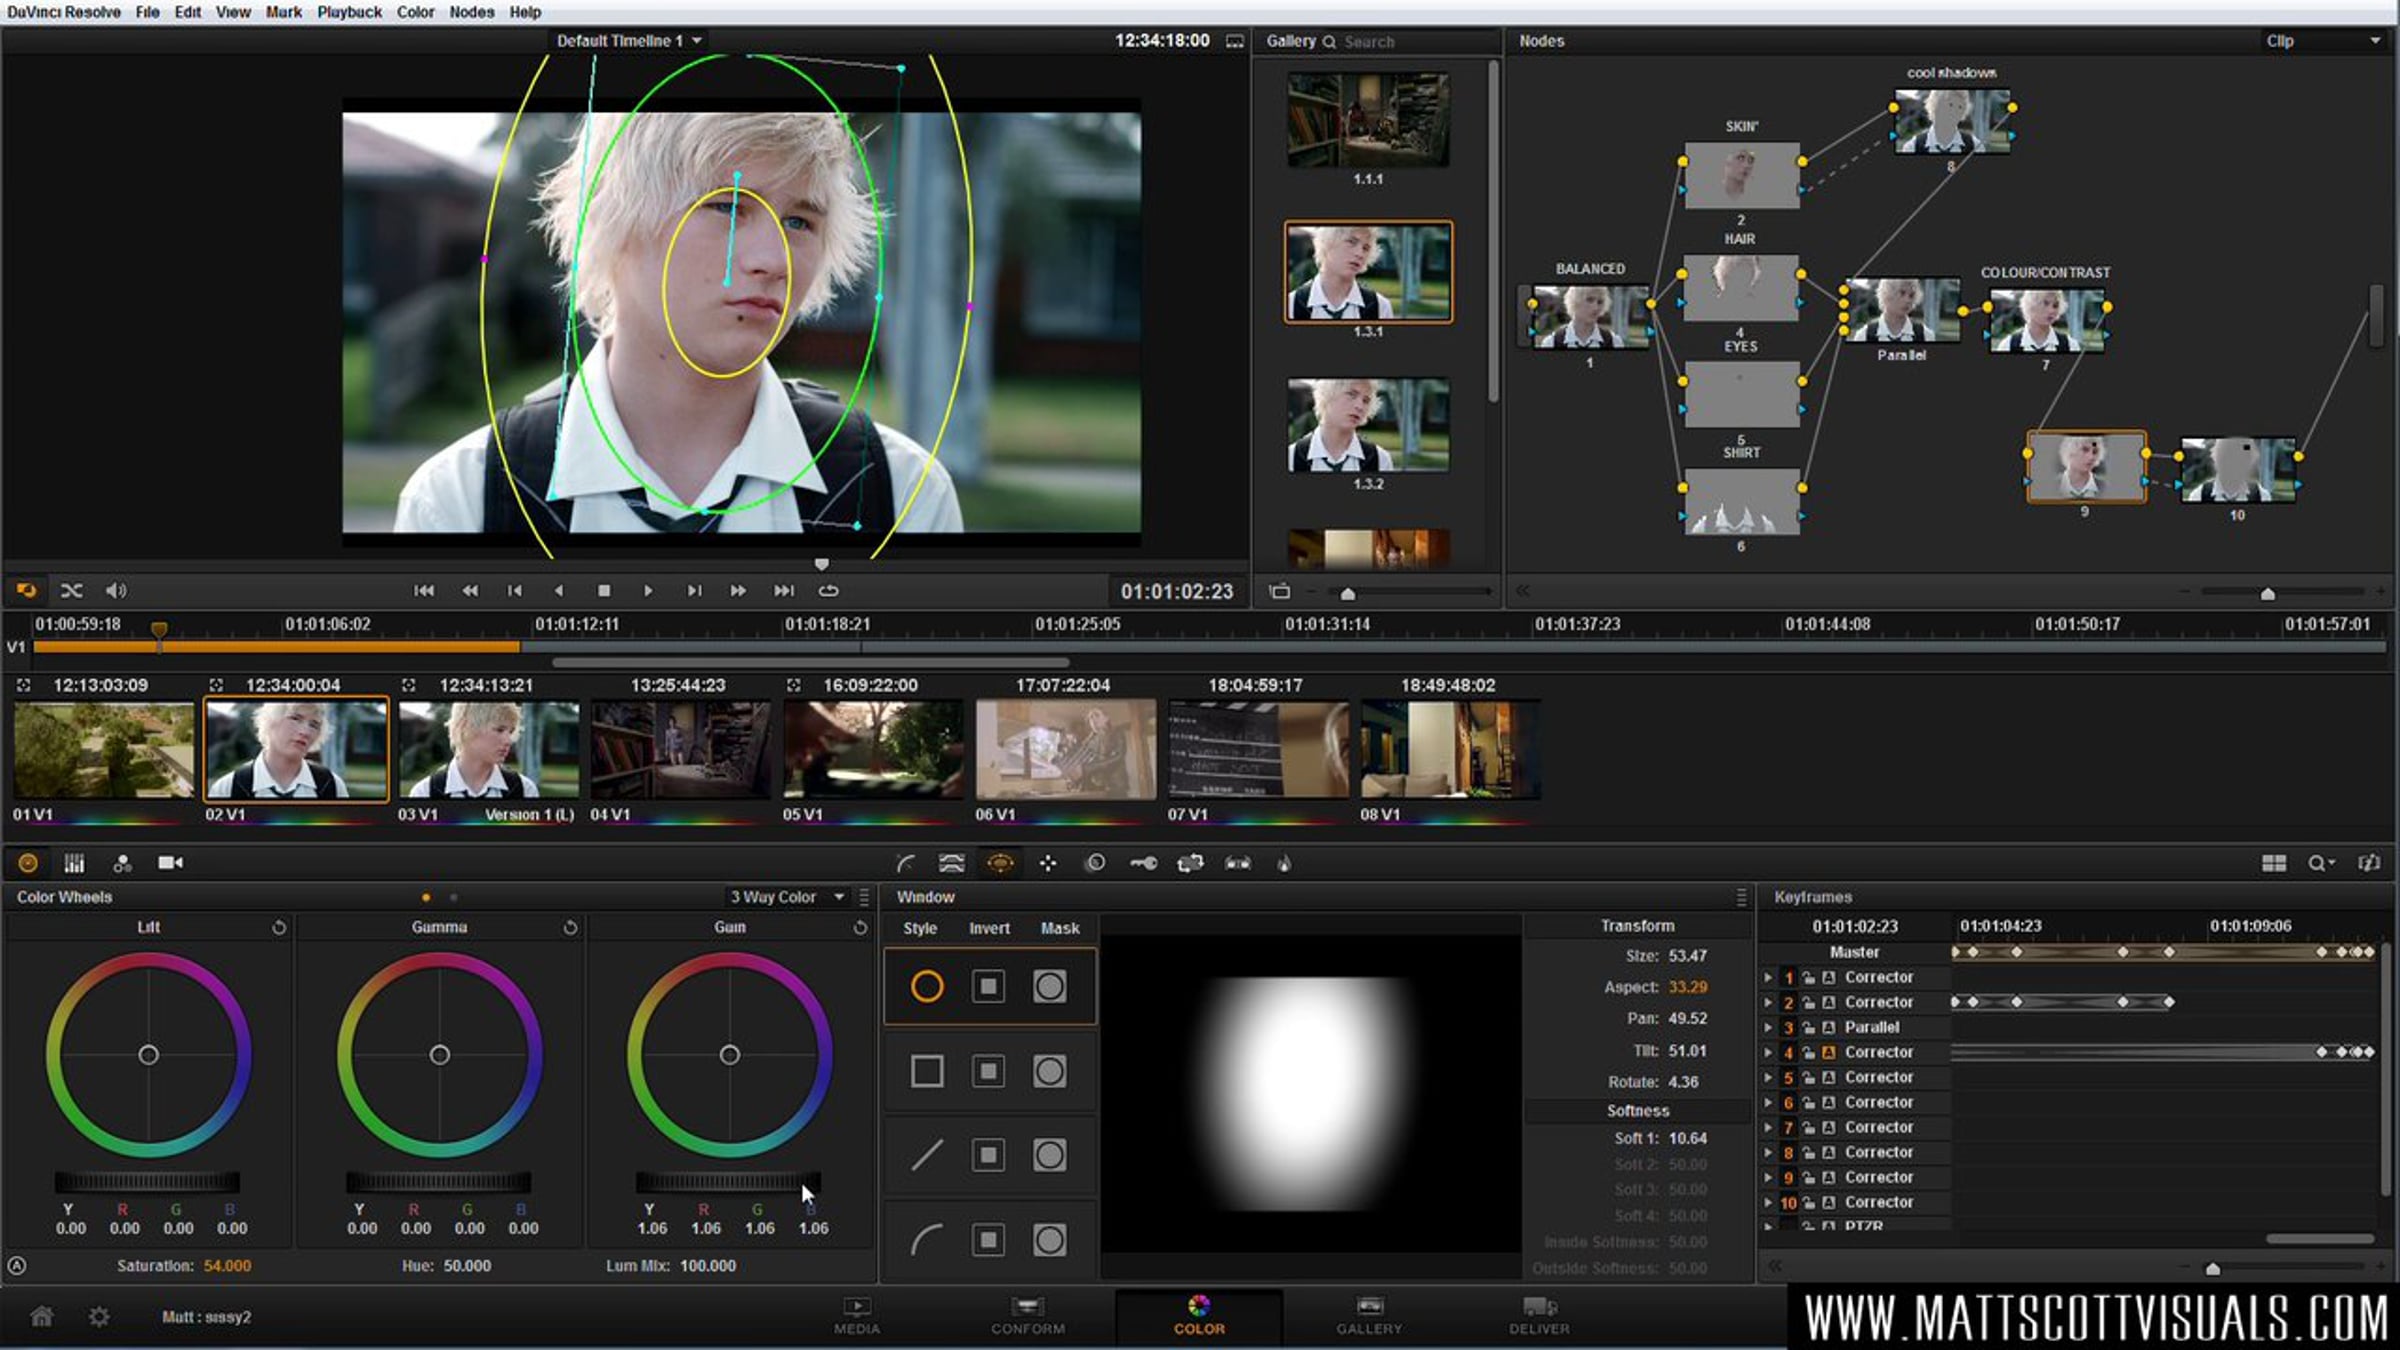Reset the Lift color wheel
This screenshot has height=1350, width=2400.
click(279, 928)
